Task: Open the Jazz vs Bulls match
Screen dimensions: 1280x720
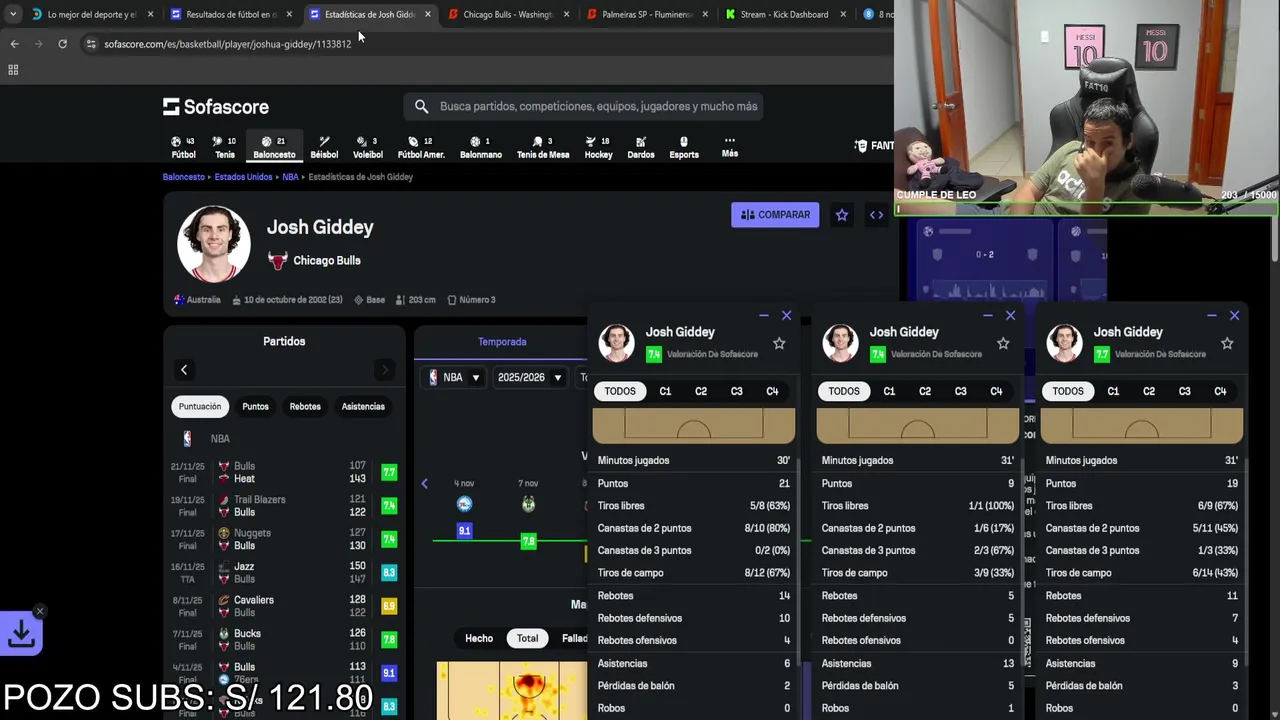Action: 285,572
